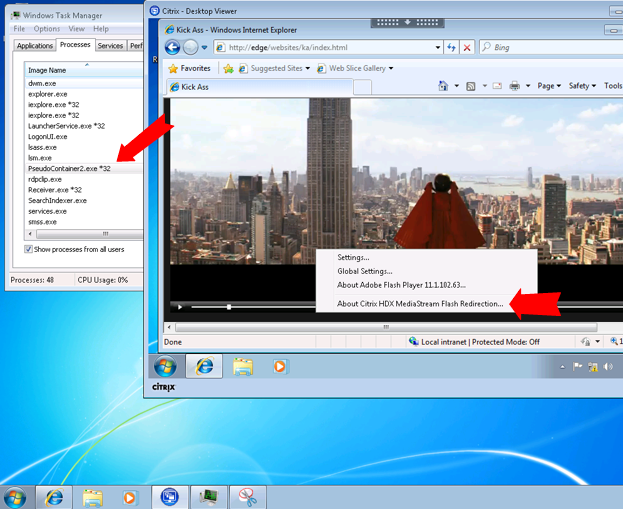Select PseudoContainer2.exe in the process list
The height and width of the screenshot is (509, 623).
click(69, 168)
